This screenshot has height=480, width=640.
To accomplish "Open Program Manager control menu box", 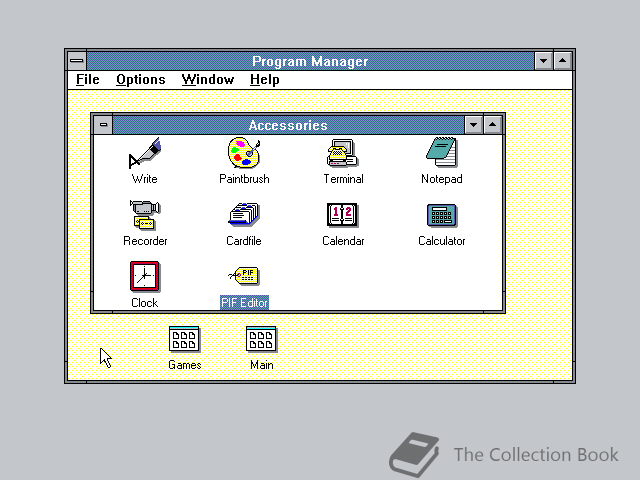I will 77,61.
